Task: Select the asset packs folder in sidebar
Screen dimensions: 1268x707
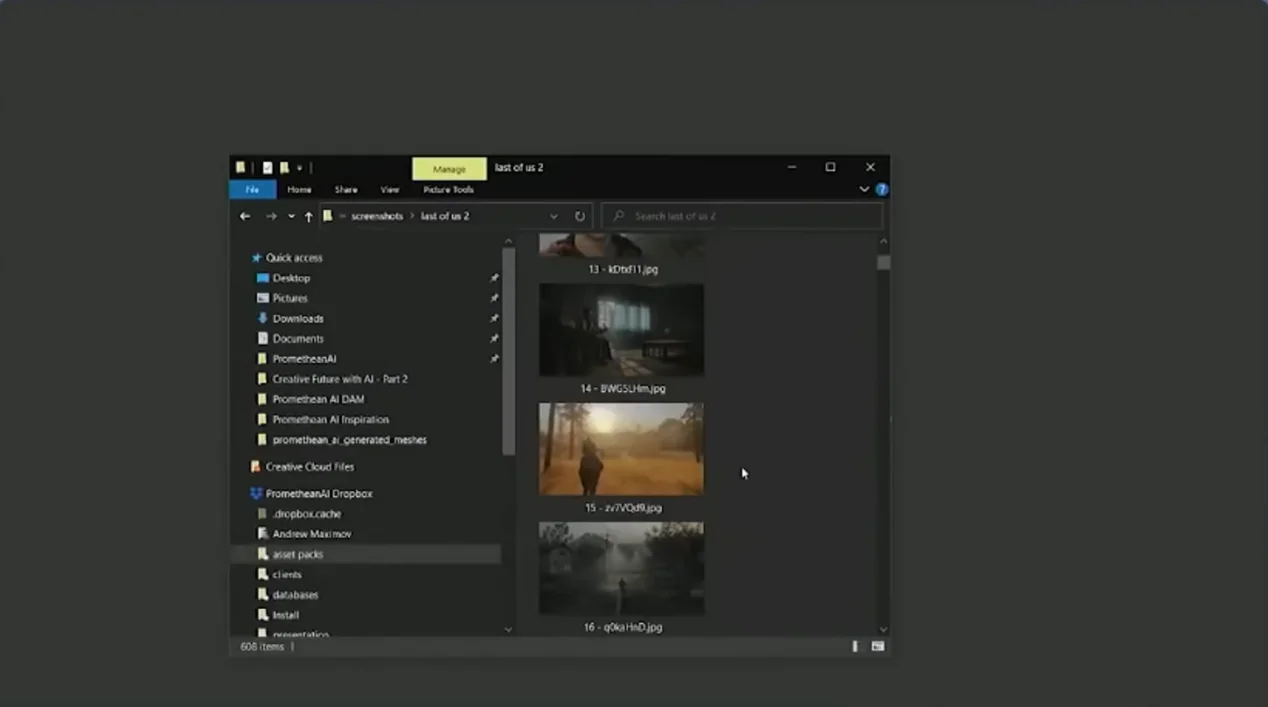Action: click(x=297, y=554)
